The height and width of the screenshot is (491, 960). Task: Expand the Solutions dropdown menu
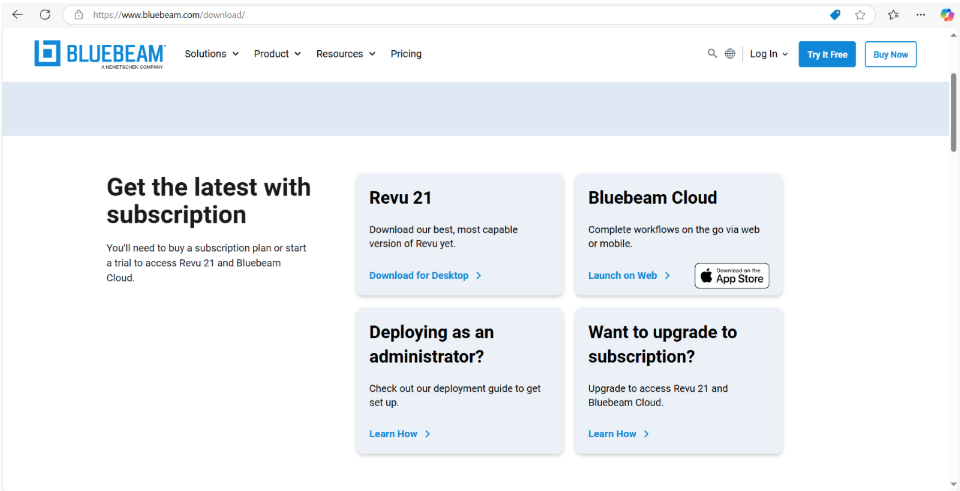[211, 54]
